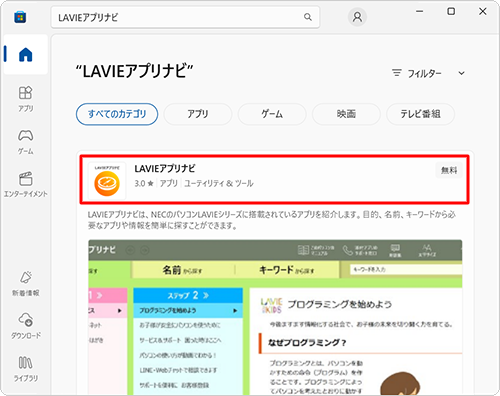
Task: Select the 映画 category tab
Action: [x=346, y=114]
